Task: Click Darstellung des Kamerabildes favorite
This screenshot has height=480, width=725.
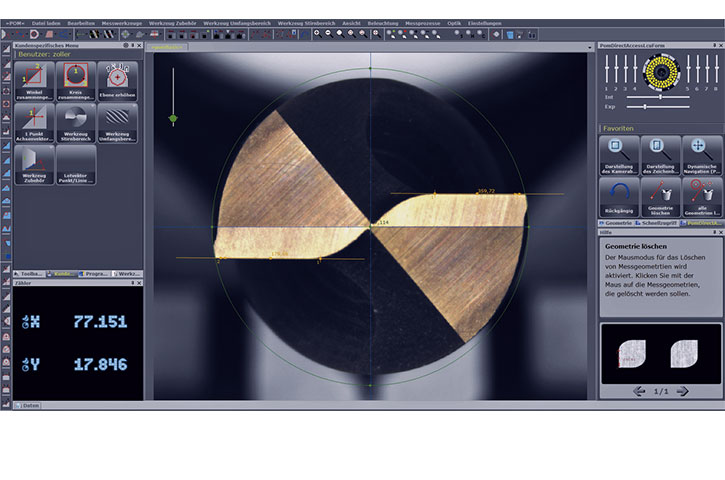Action: [618, 153]
